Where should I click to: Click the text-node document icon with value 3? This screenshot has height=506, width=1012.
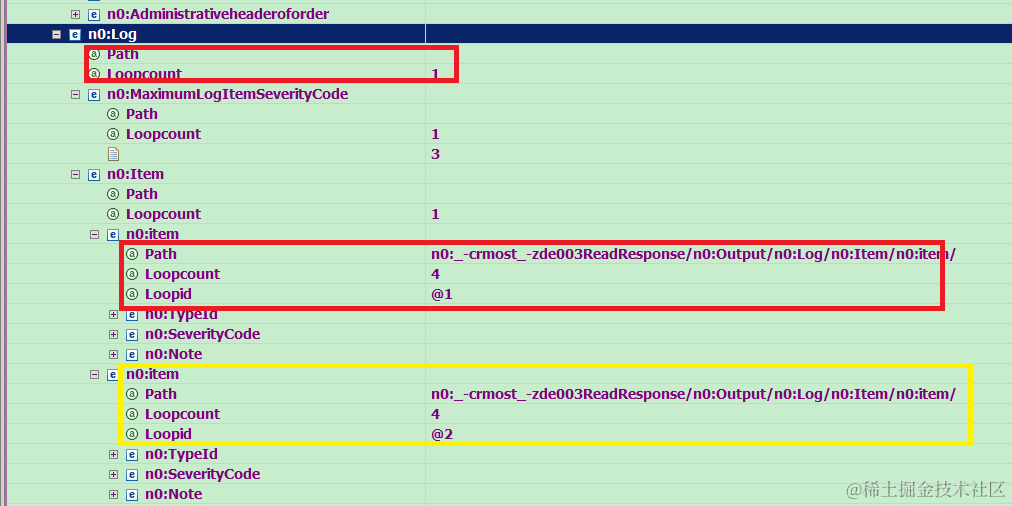[113, 154]
